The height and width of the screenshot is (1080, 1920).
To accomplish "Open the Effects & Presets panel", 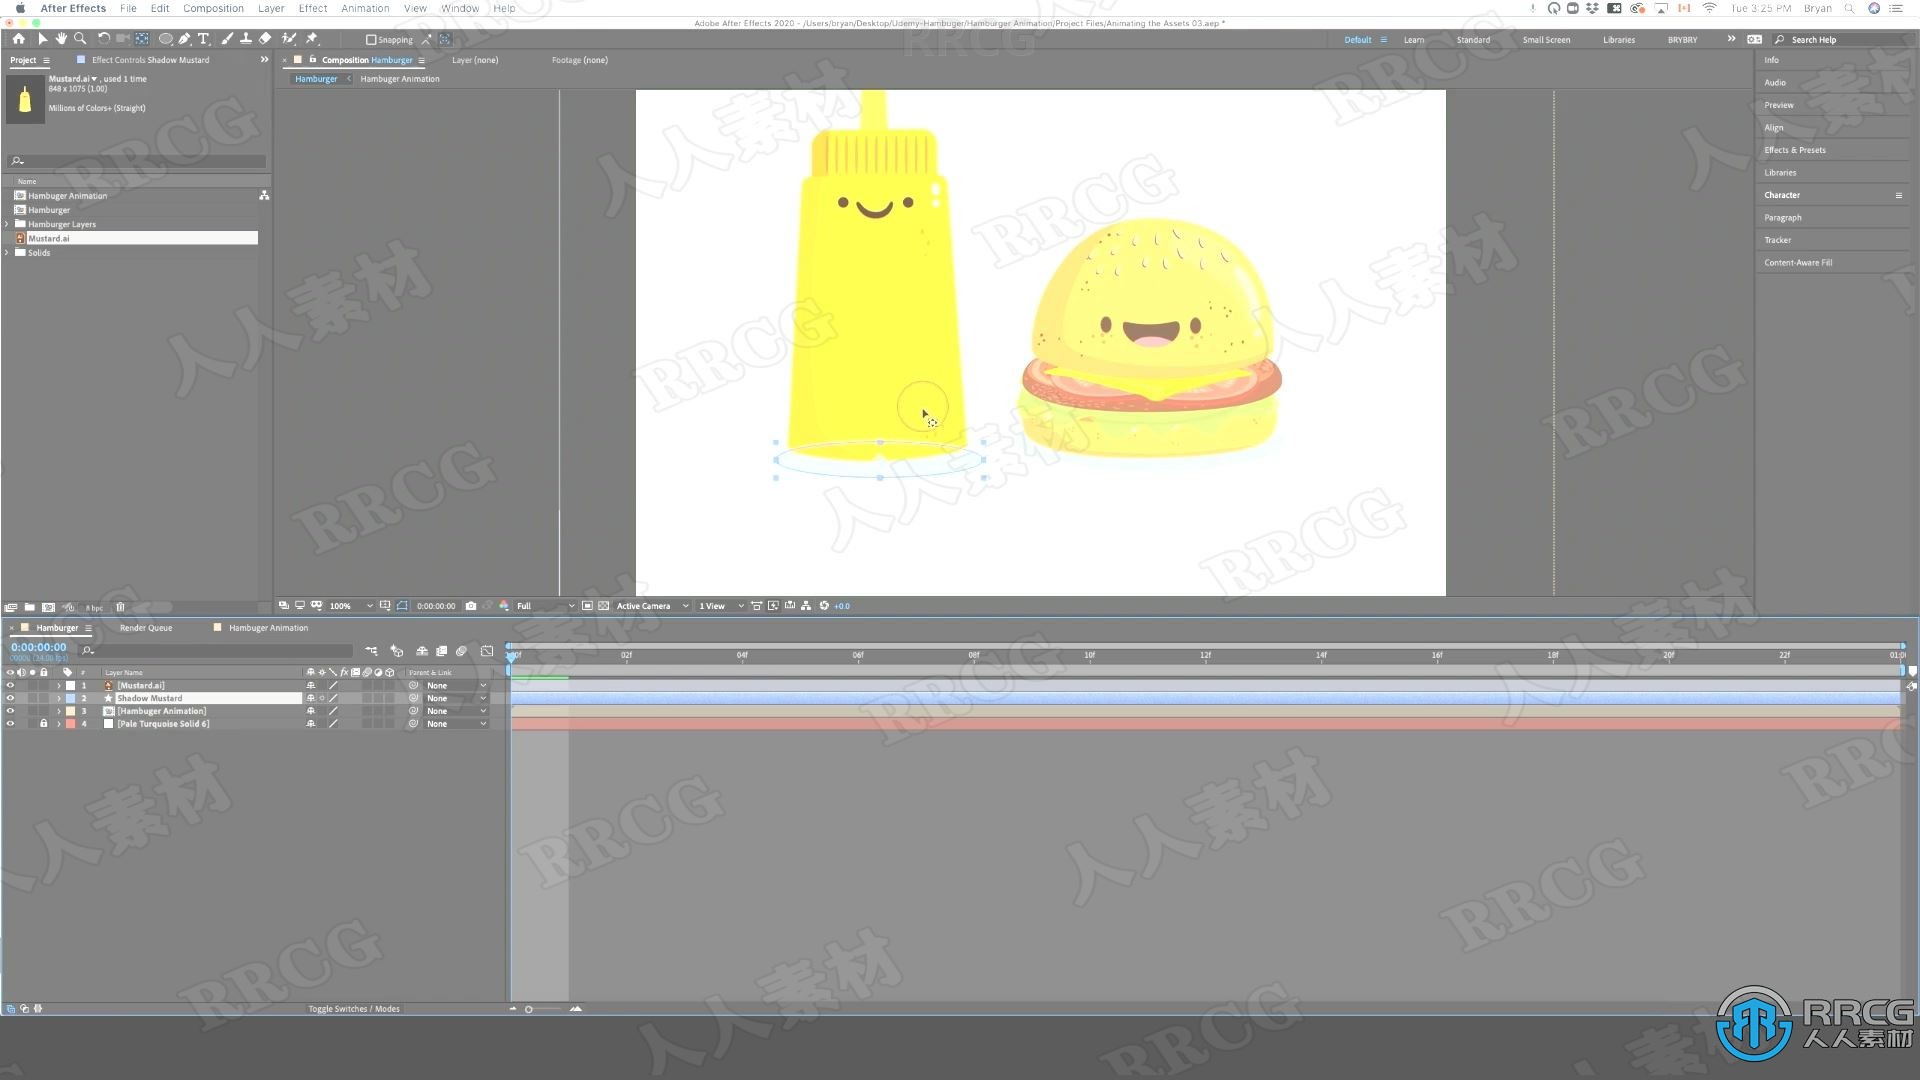I will click(1795, 150).
